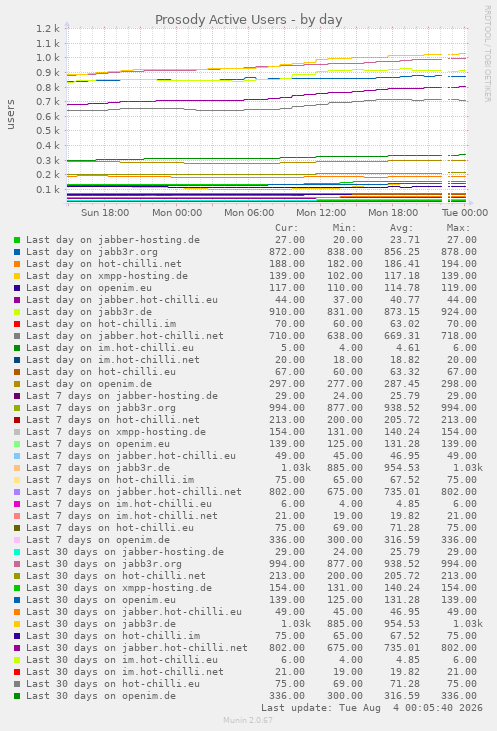Pick the yellow swatch for Last 30 days on jabb3r.de
The height and width of the screenshot is (731, 497).
pyautogui.click(x=17, y=624)
